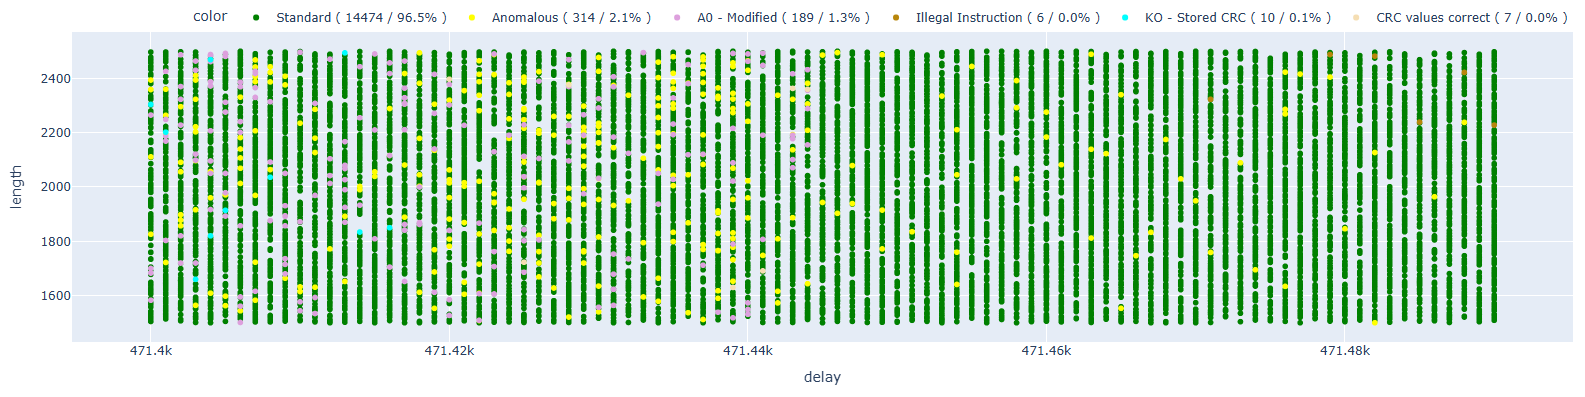Toggle KO - Stored CRC legend label

click(x=1238, y=18)
